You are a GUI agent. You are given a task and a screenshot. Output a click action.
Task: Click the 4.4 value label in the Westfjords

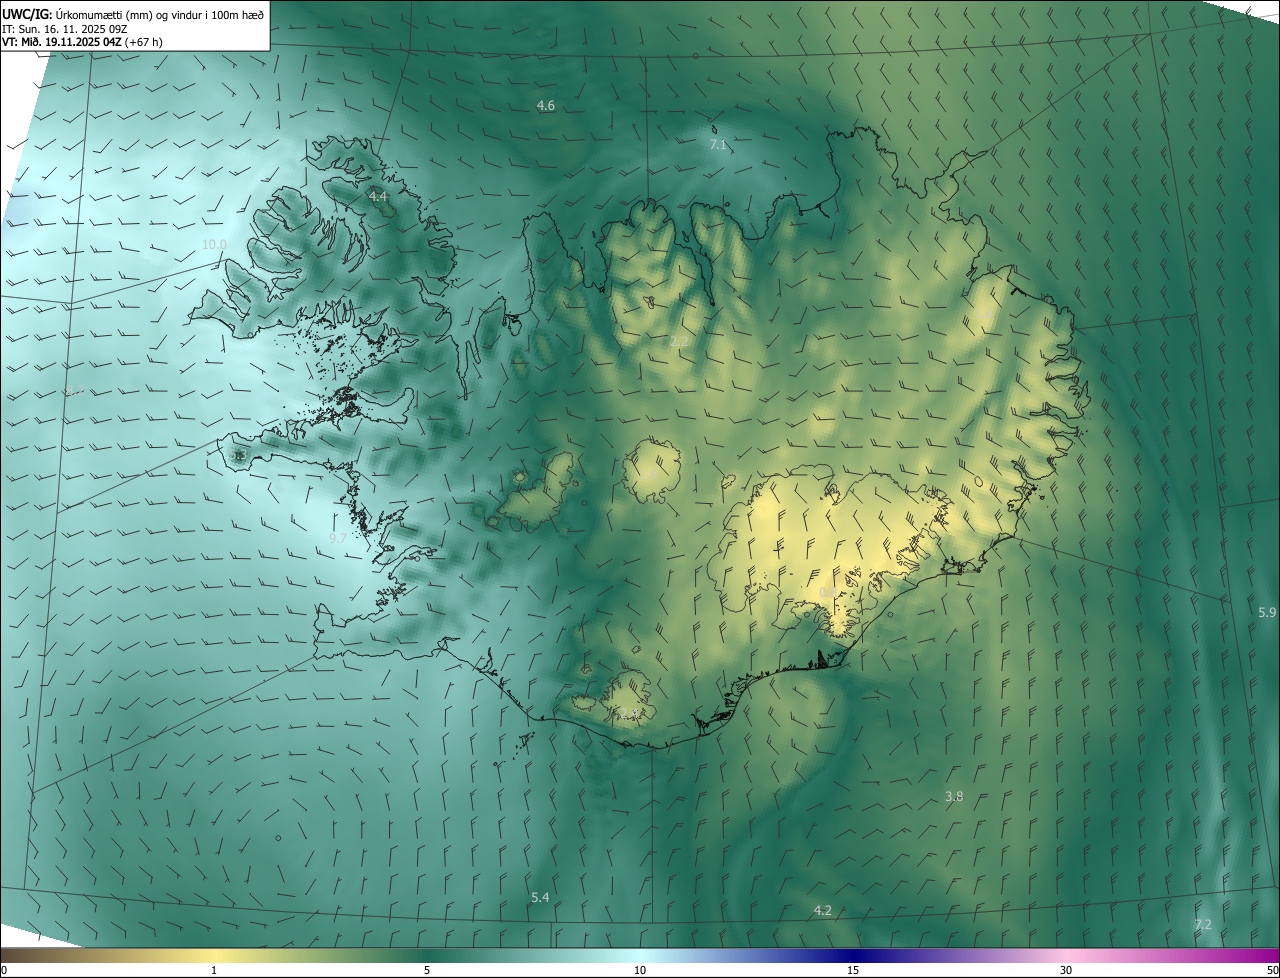point(378,197)
